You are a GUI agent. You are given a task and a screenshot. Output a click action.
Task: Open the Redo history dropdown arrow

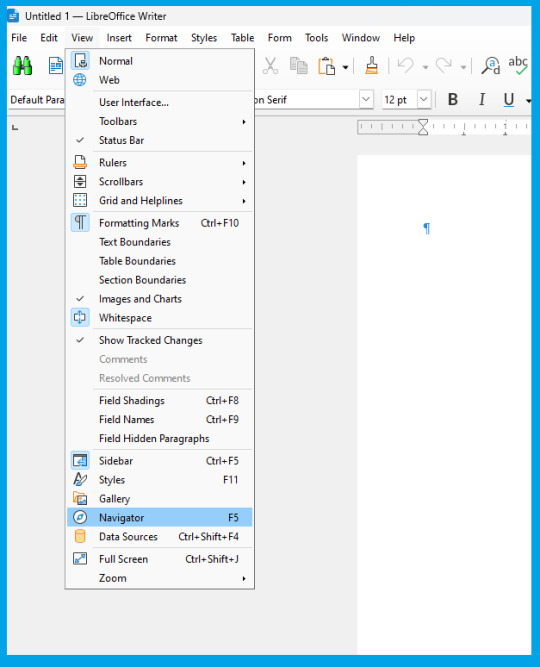(x=463, y=67)
